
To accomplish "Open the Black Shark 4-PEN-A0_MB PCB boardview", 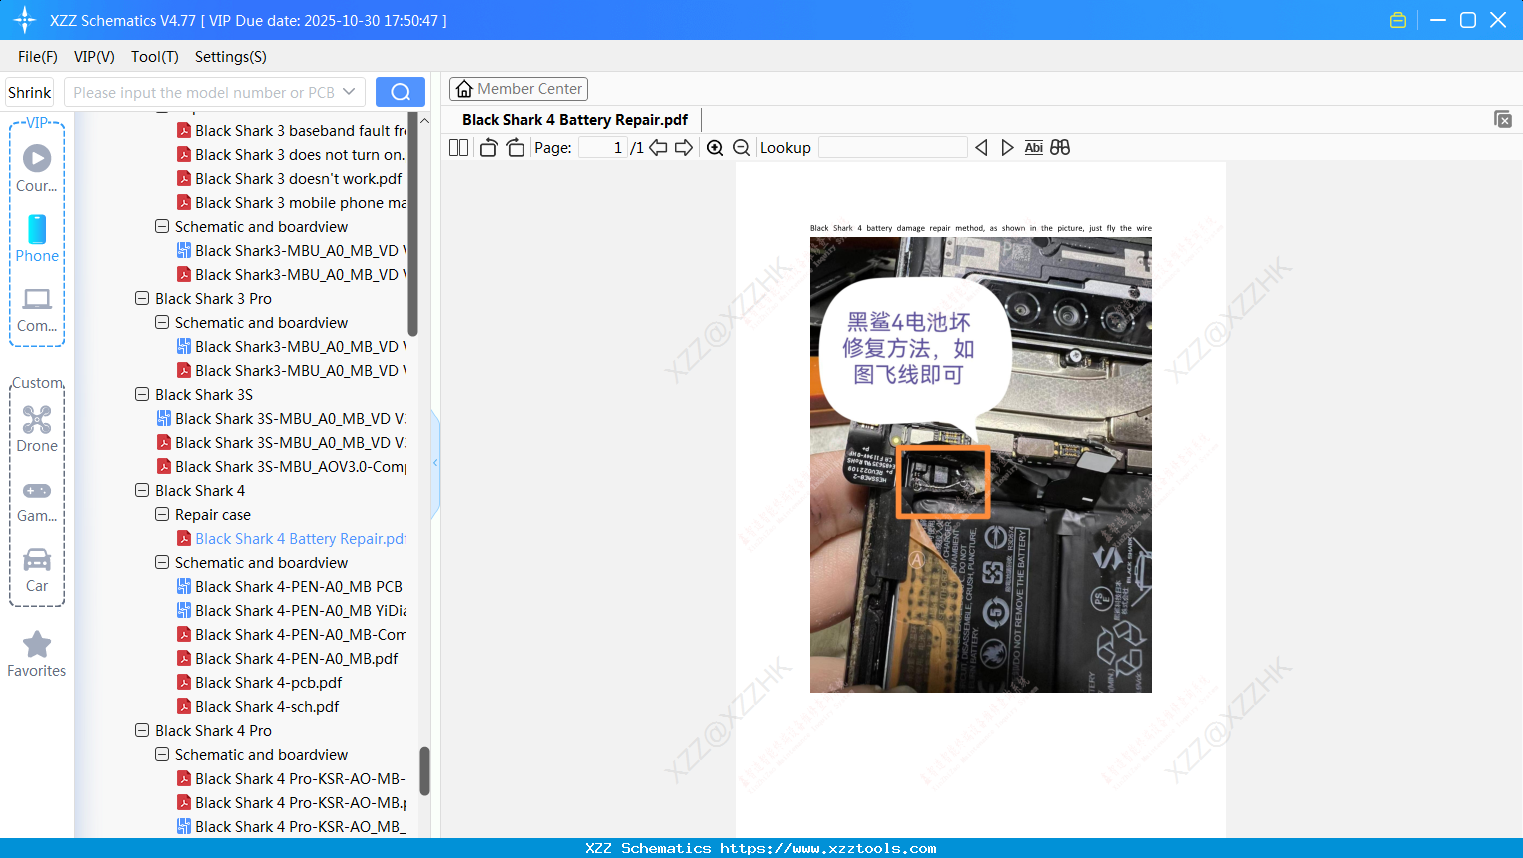I will (x=290, y=587).
